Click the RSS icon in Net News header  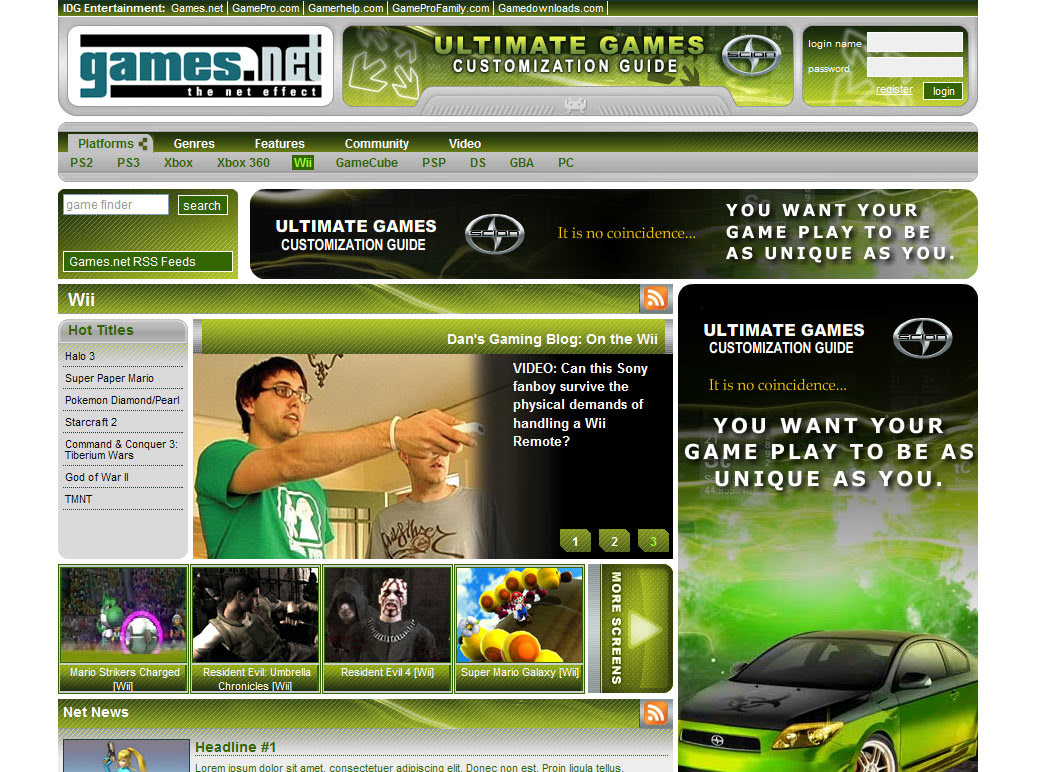(x=655, y=713)
